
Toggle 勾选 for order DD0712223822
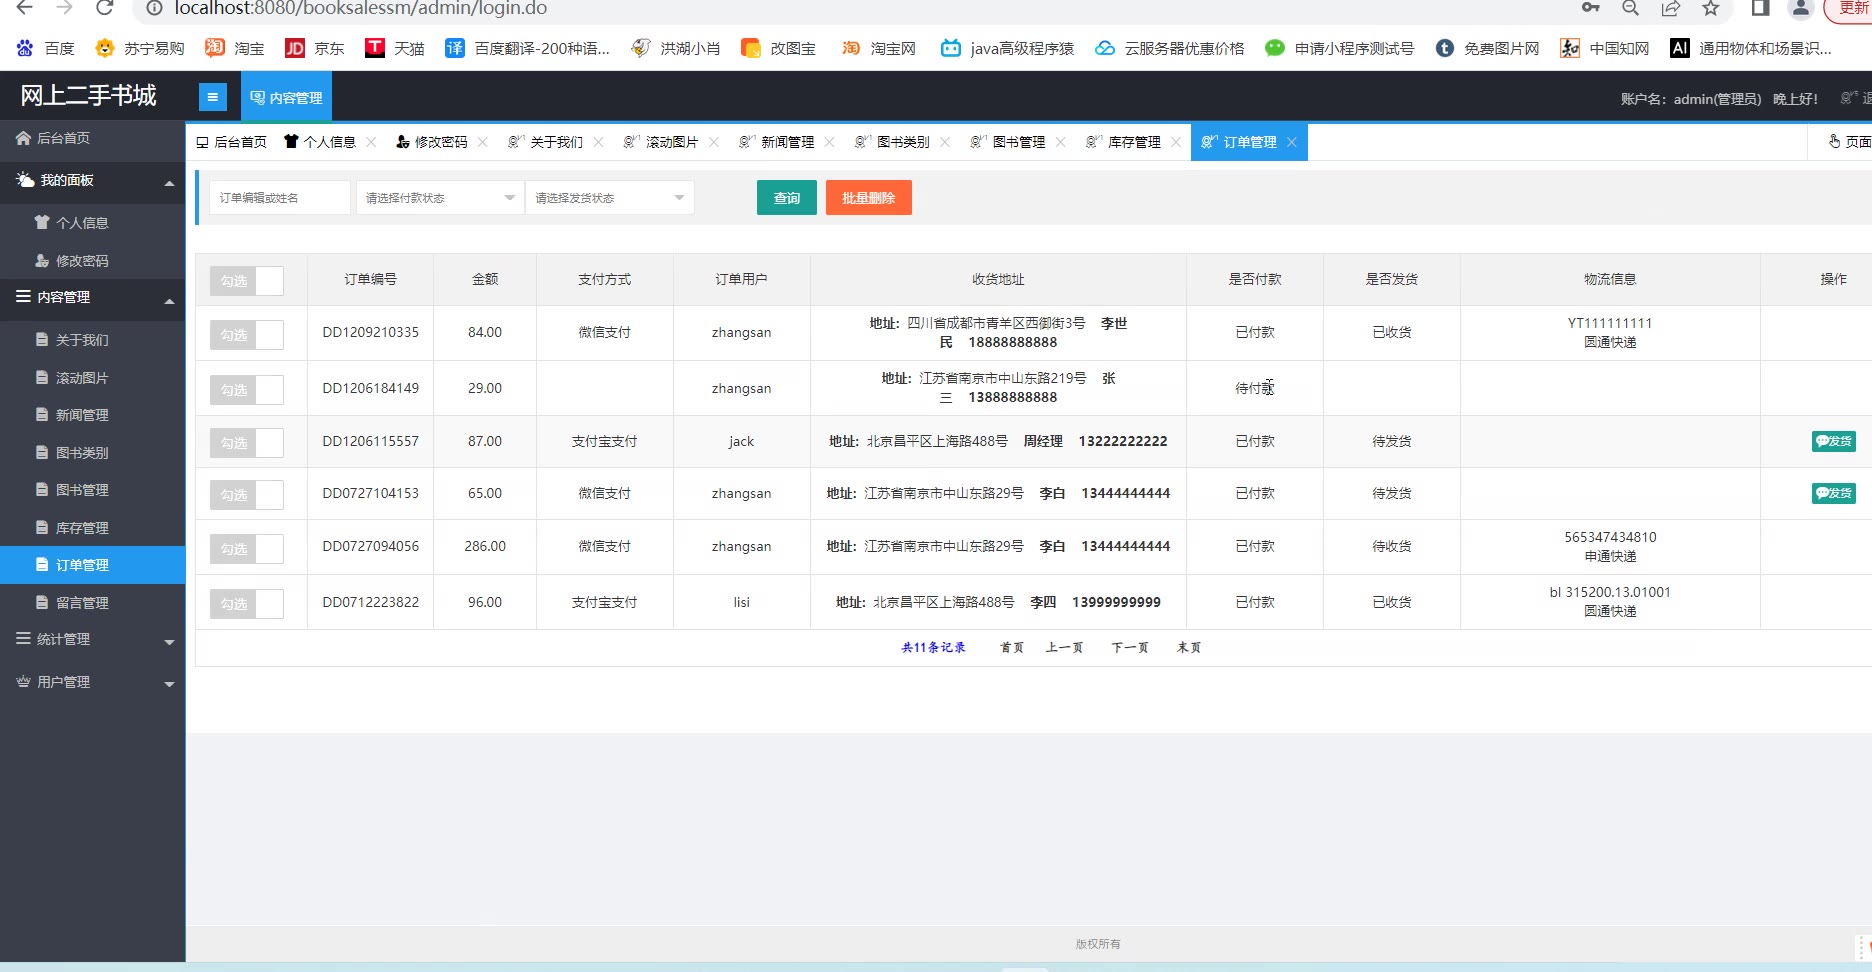coord(246,604)
